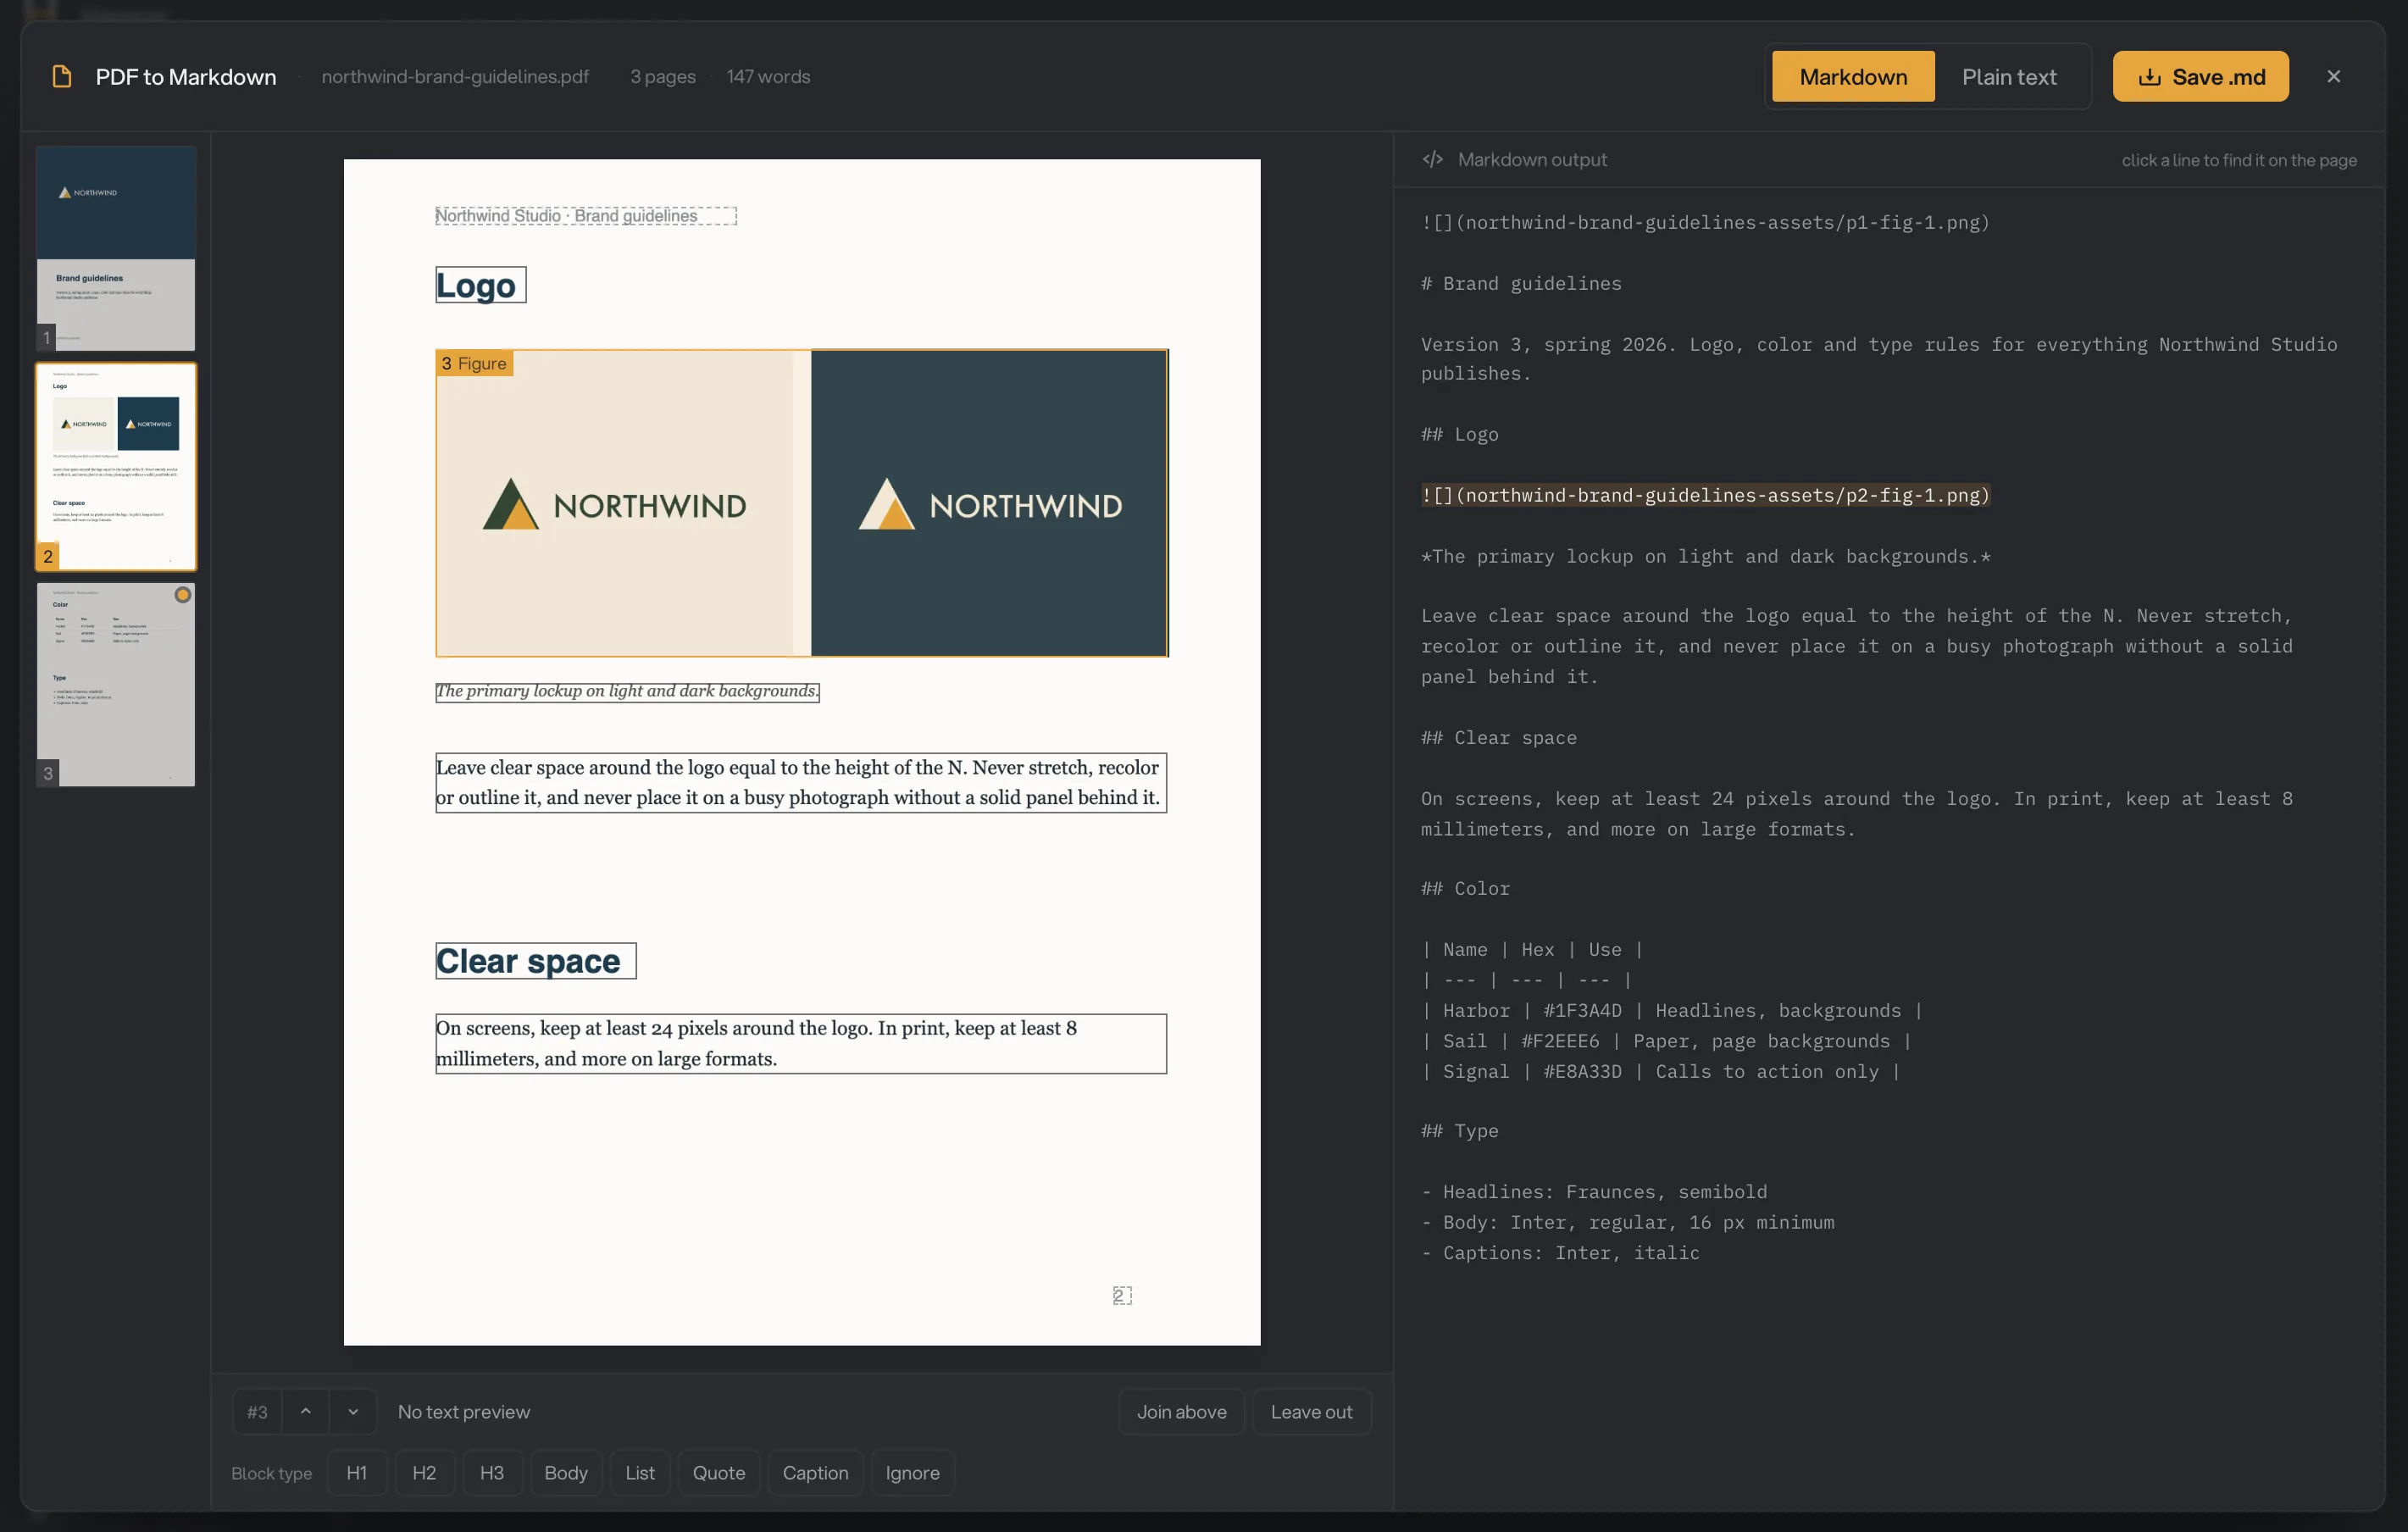Select the 'On screens, keep' paragraph block
This screenshot has width=2408, height=1532.
[x=801, y=1044]
